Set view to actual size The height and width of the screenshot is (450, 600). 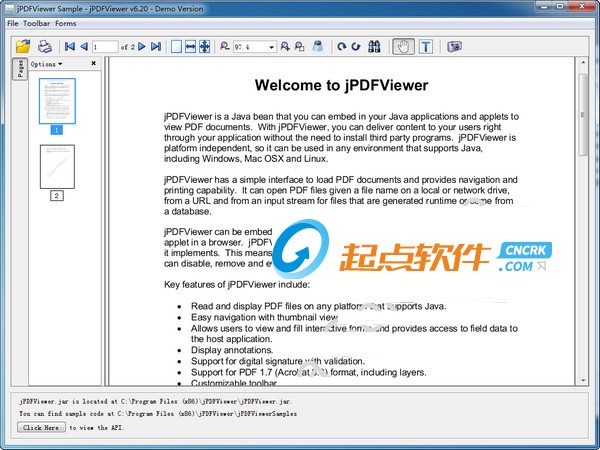tap(176, 47)
